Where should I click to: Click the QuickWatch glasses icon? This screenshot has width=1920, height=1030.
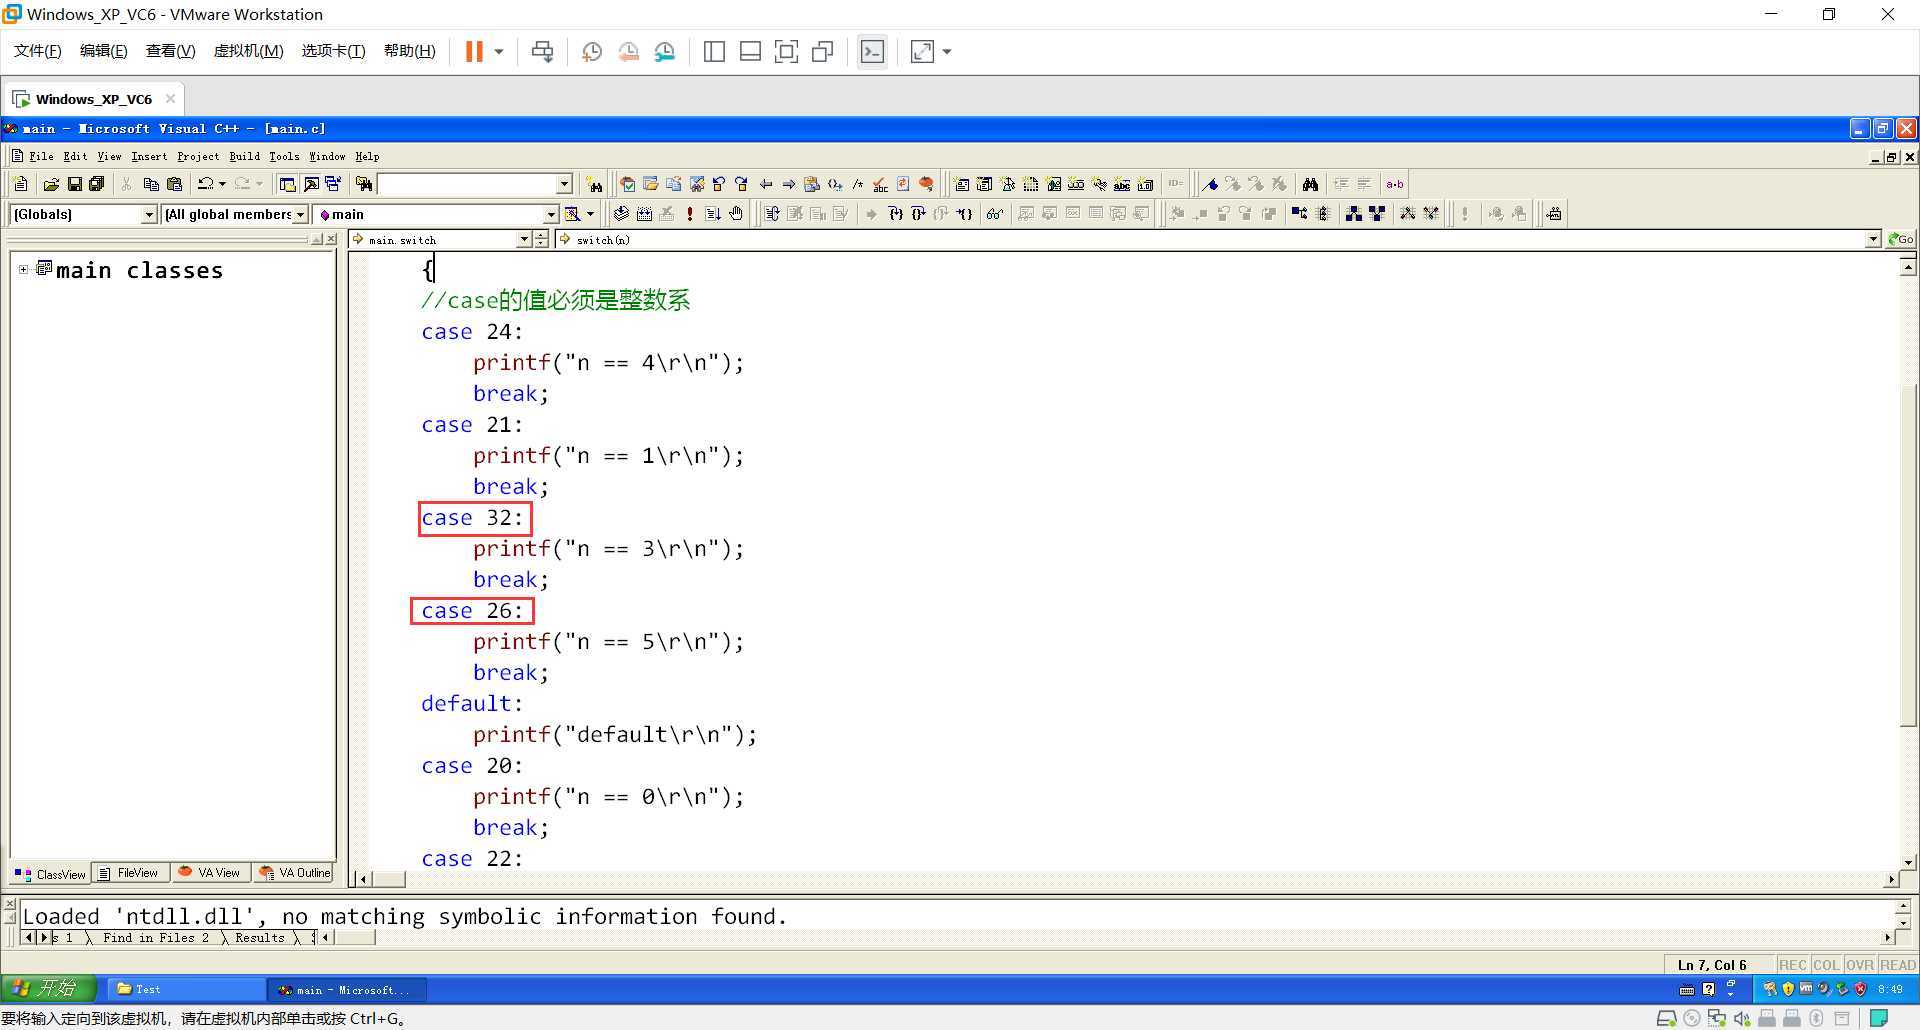point(994,214)
